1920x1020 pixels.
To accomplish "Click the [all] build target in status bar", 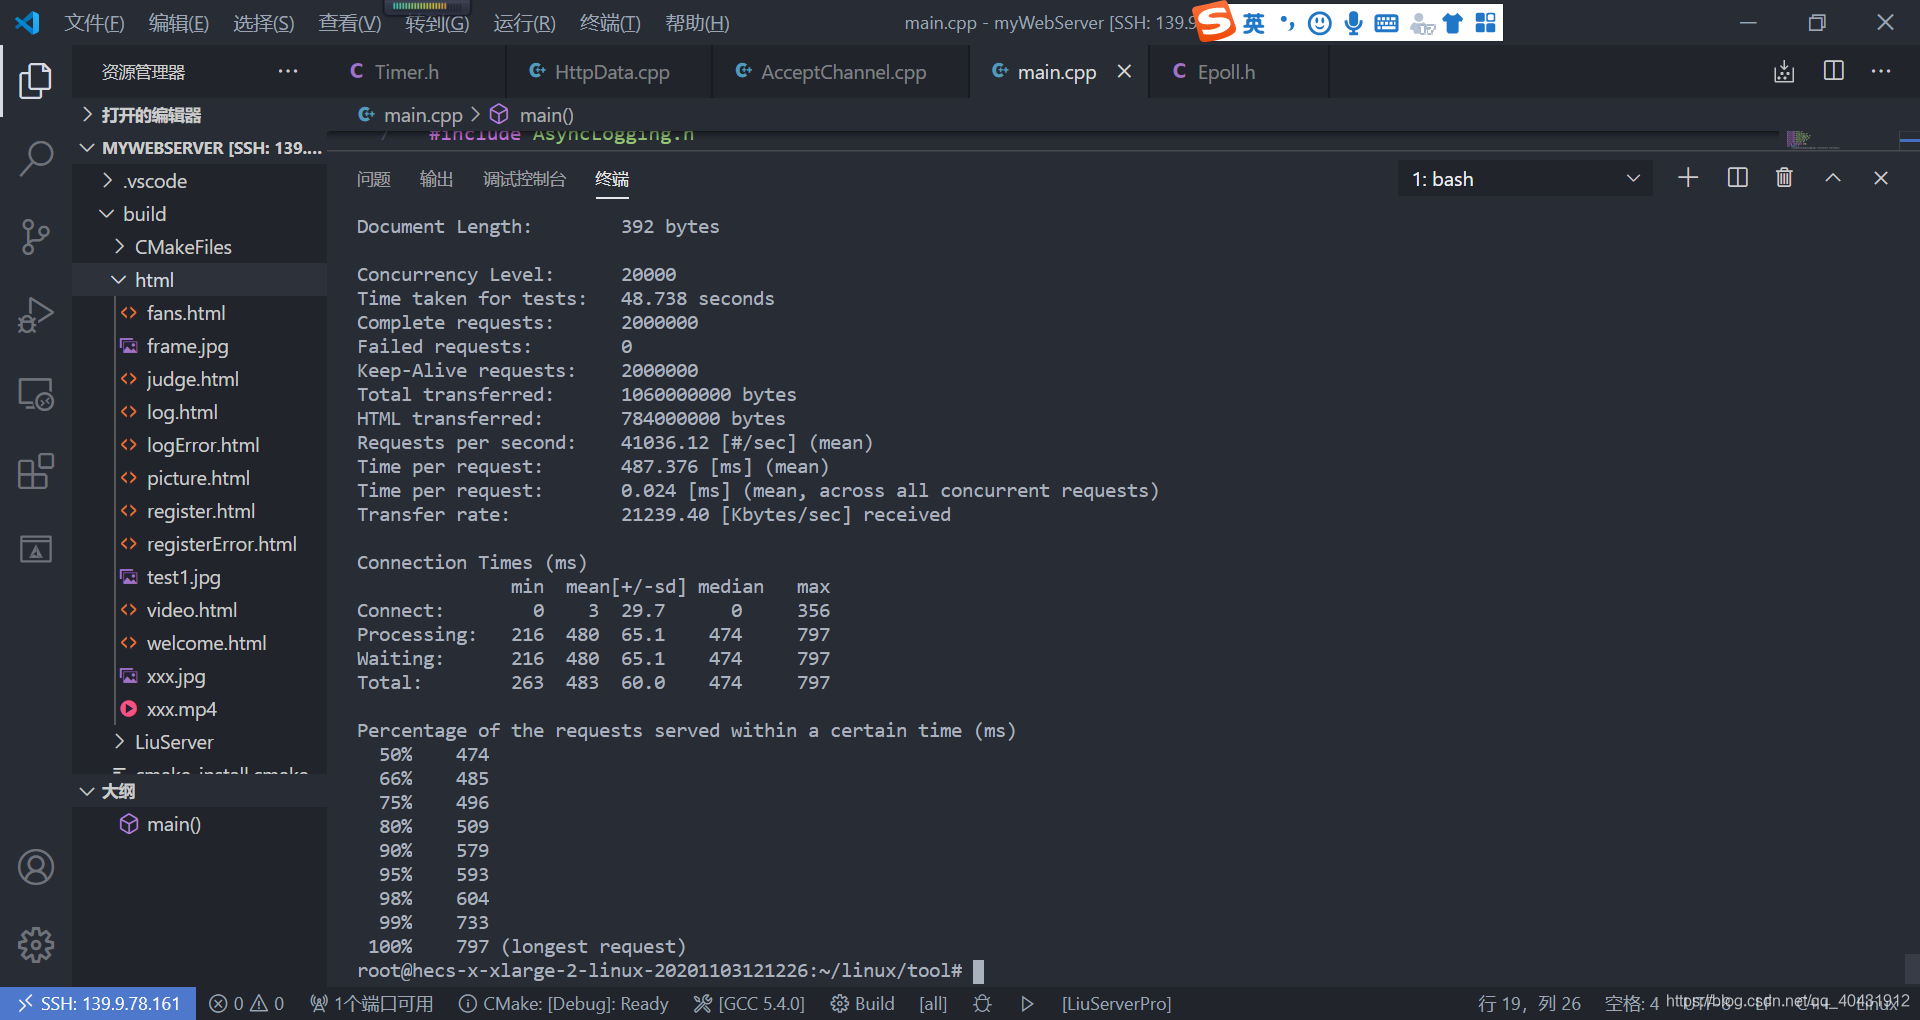I will (x=933, y=1003).
